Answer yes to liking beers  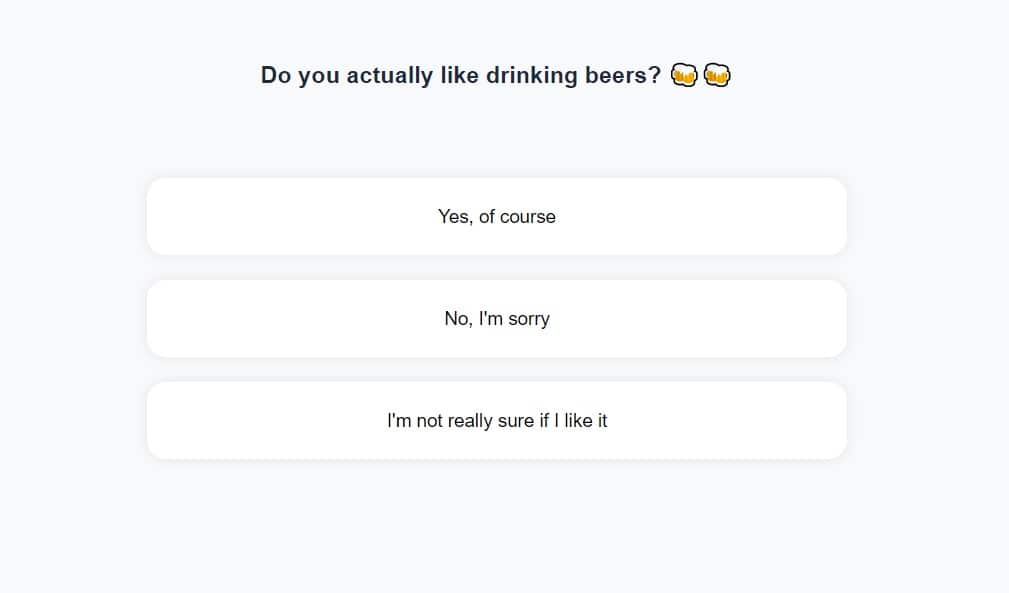496,217
